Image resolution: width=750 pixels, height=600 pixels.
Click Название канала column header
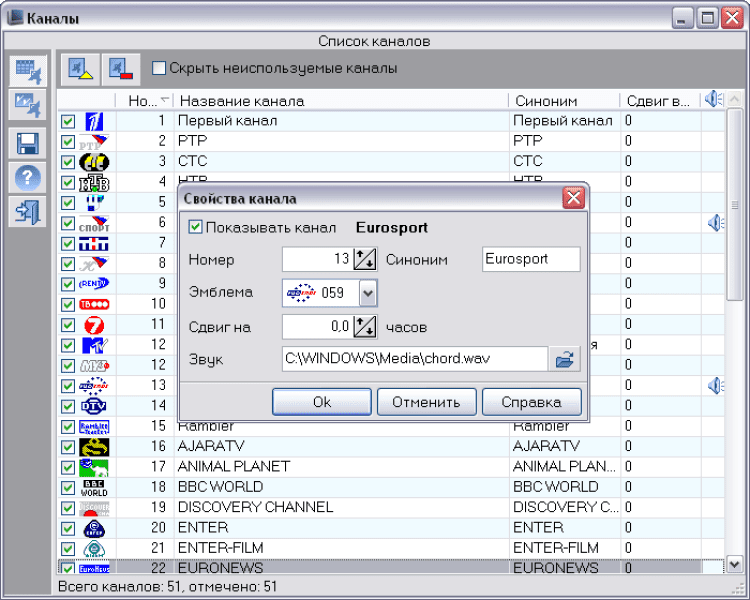coord(341,101)
